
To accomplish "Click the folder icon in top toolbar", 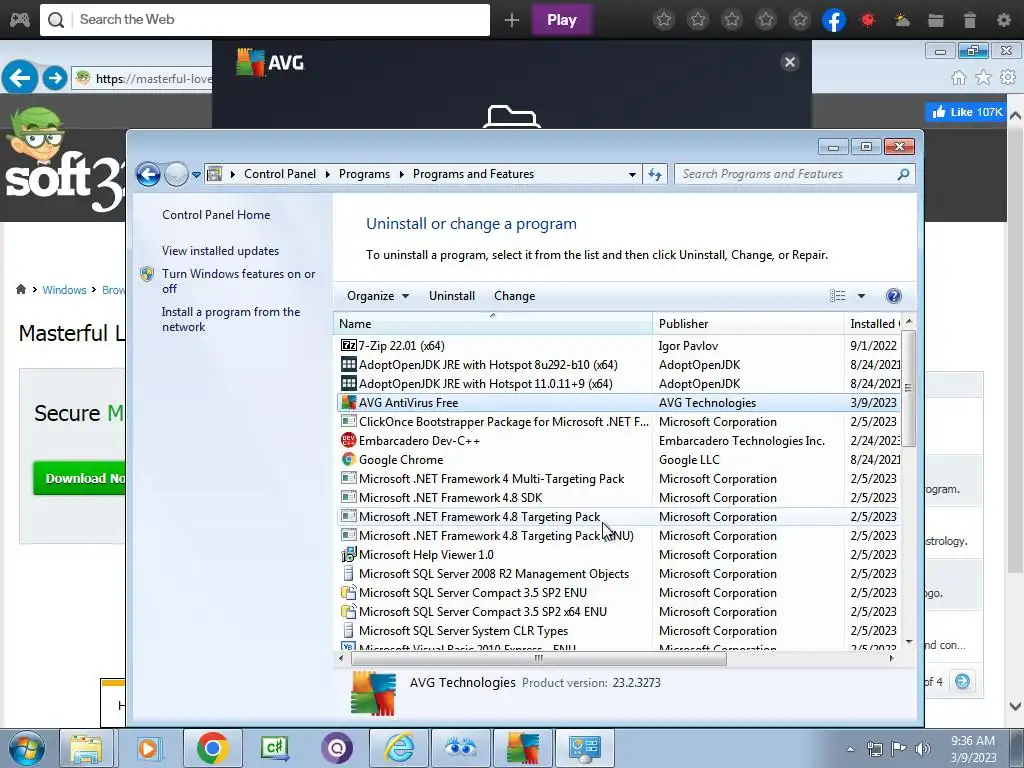I will click(x=936, y=20).
